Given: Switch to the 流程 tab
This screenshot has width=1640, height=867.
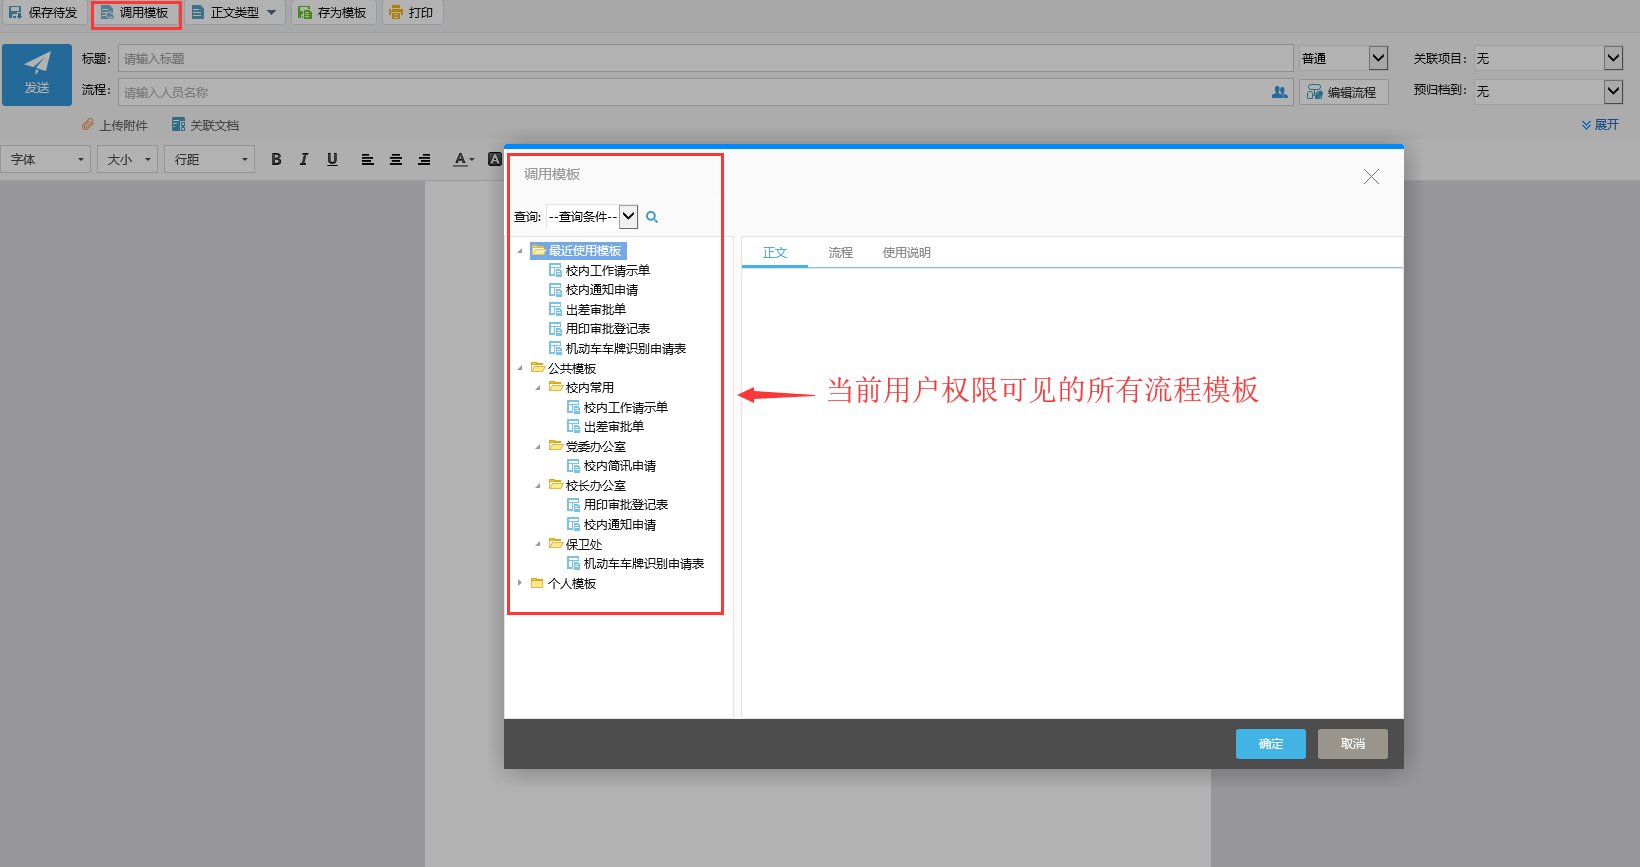Looking at the screenshot, I should click(840, 253).
